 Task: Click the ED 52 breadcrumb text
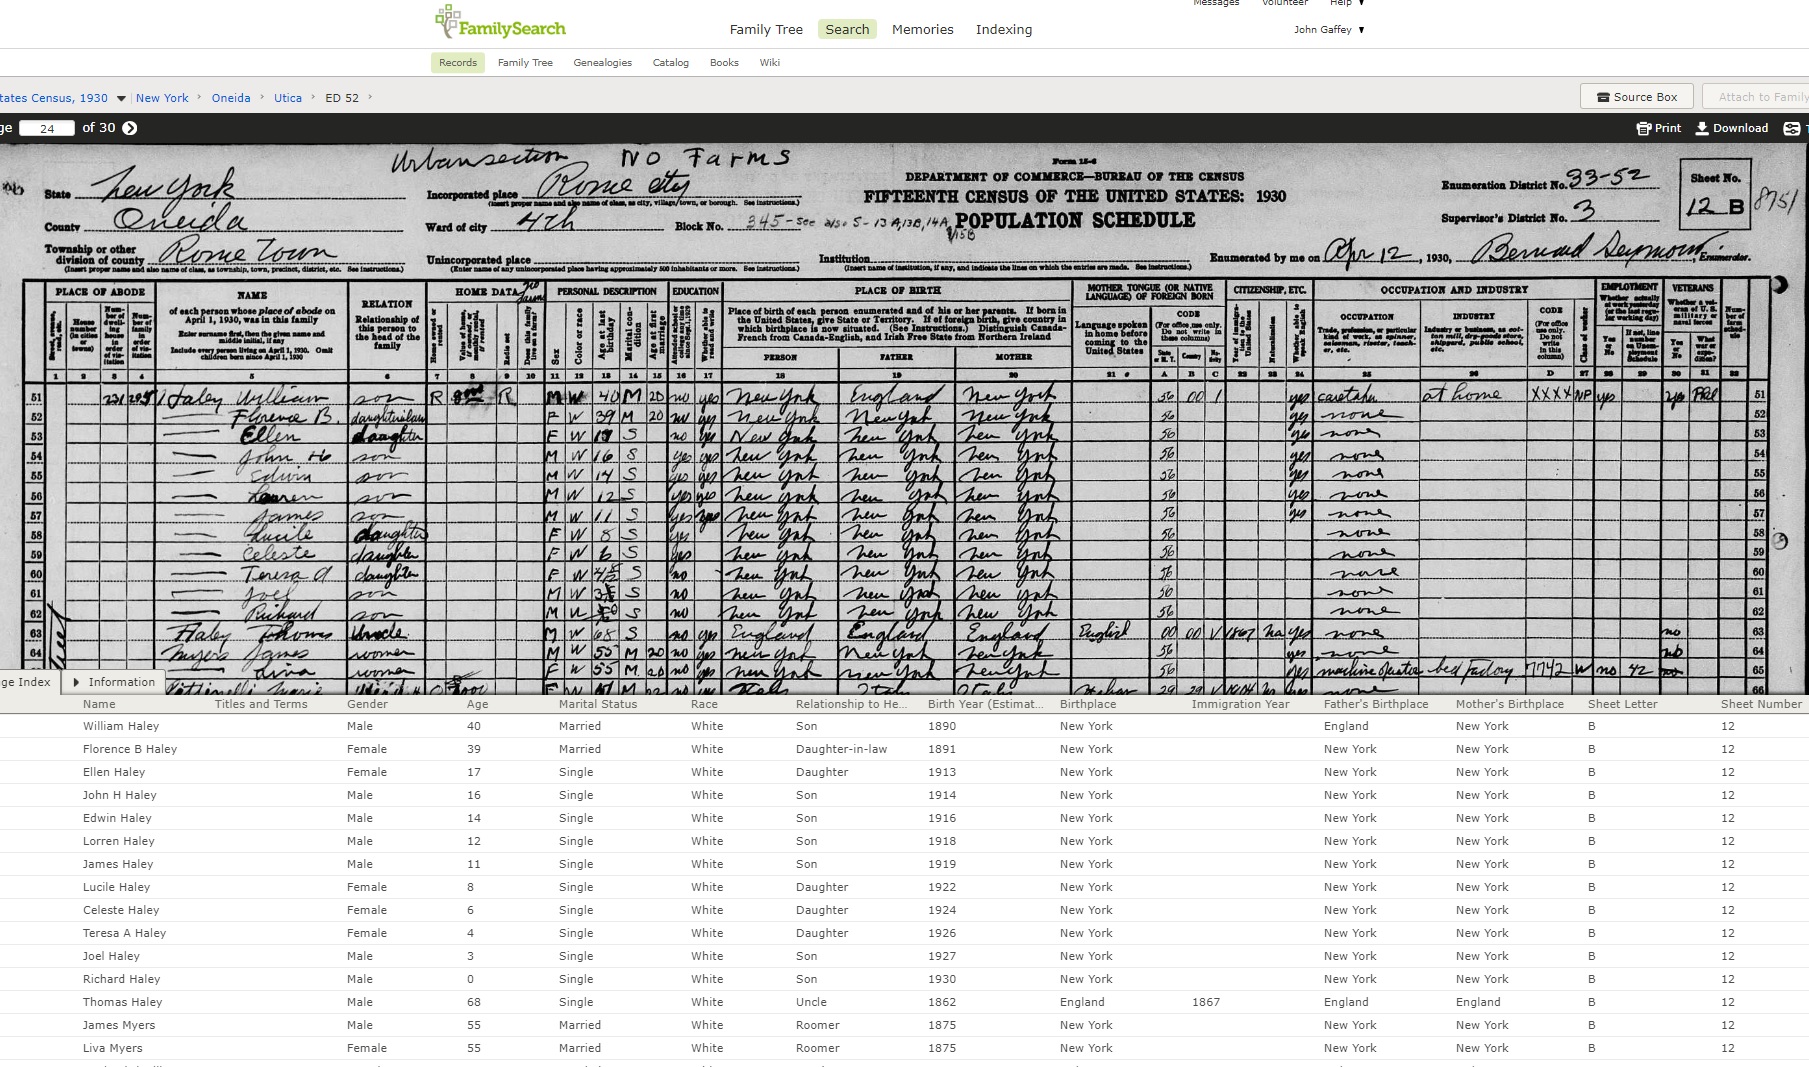click(x=341, y=98)
